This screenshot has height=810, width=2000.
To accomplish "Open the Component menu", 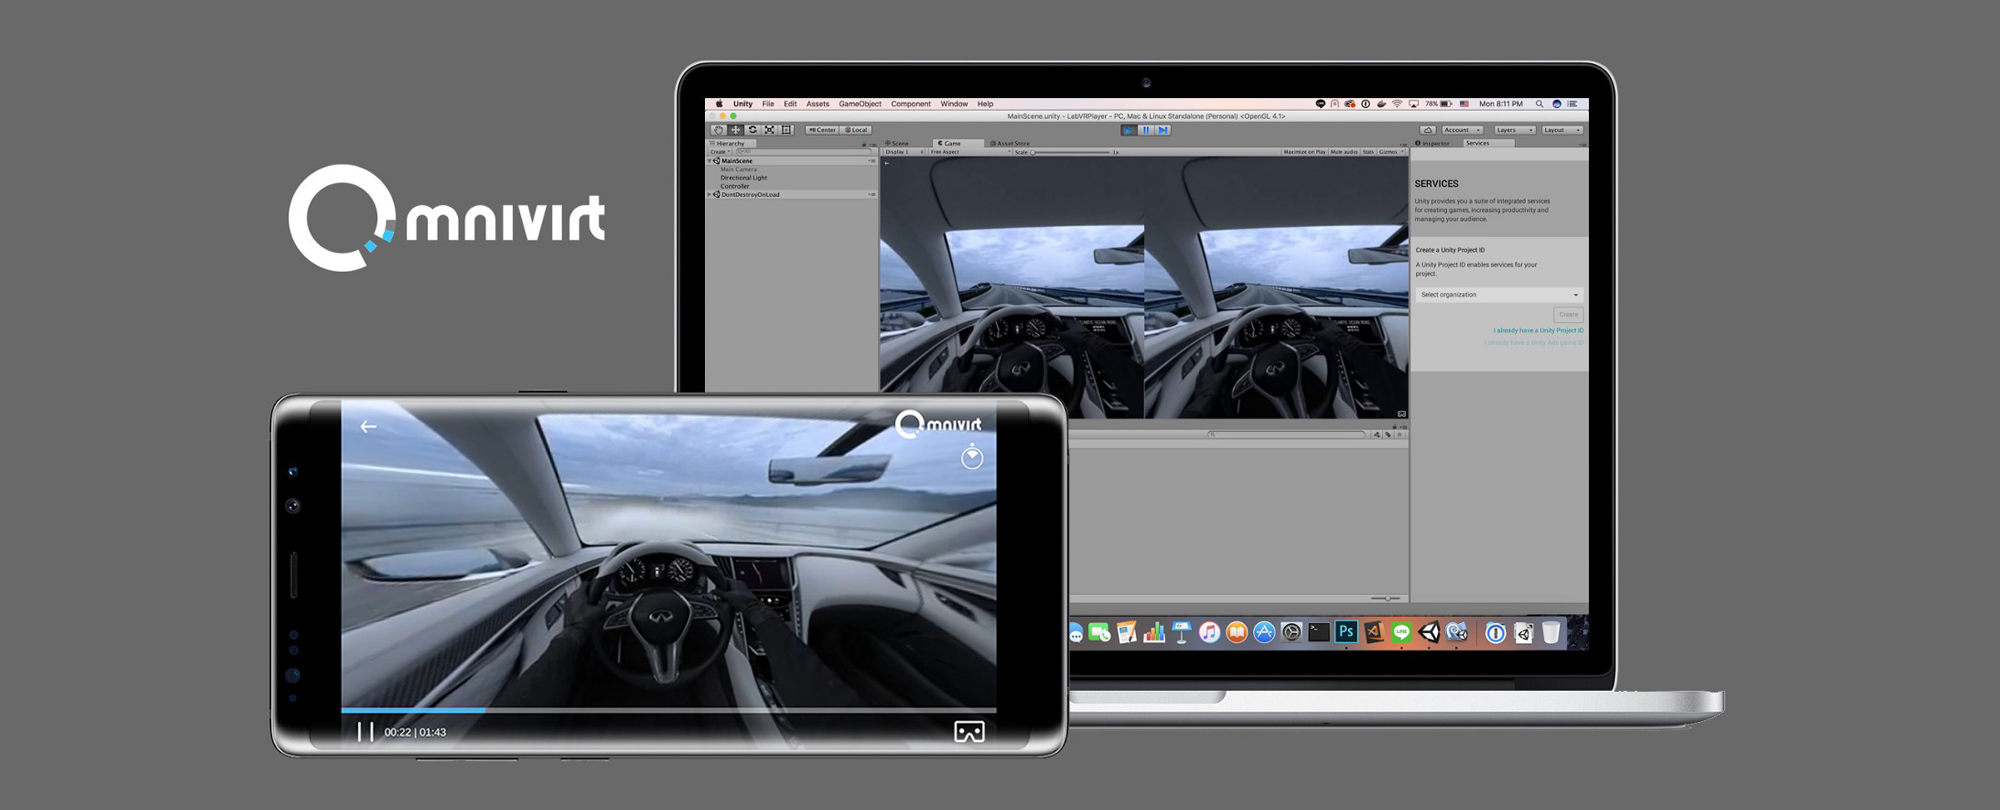I will [911, 104].
